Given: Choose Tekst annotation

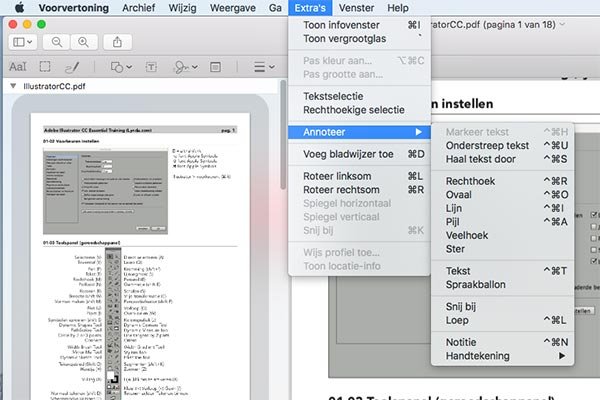Looking at the screenshot, I should click(x=502, y=271).
